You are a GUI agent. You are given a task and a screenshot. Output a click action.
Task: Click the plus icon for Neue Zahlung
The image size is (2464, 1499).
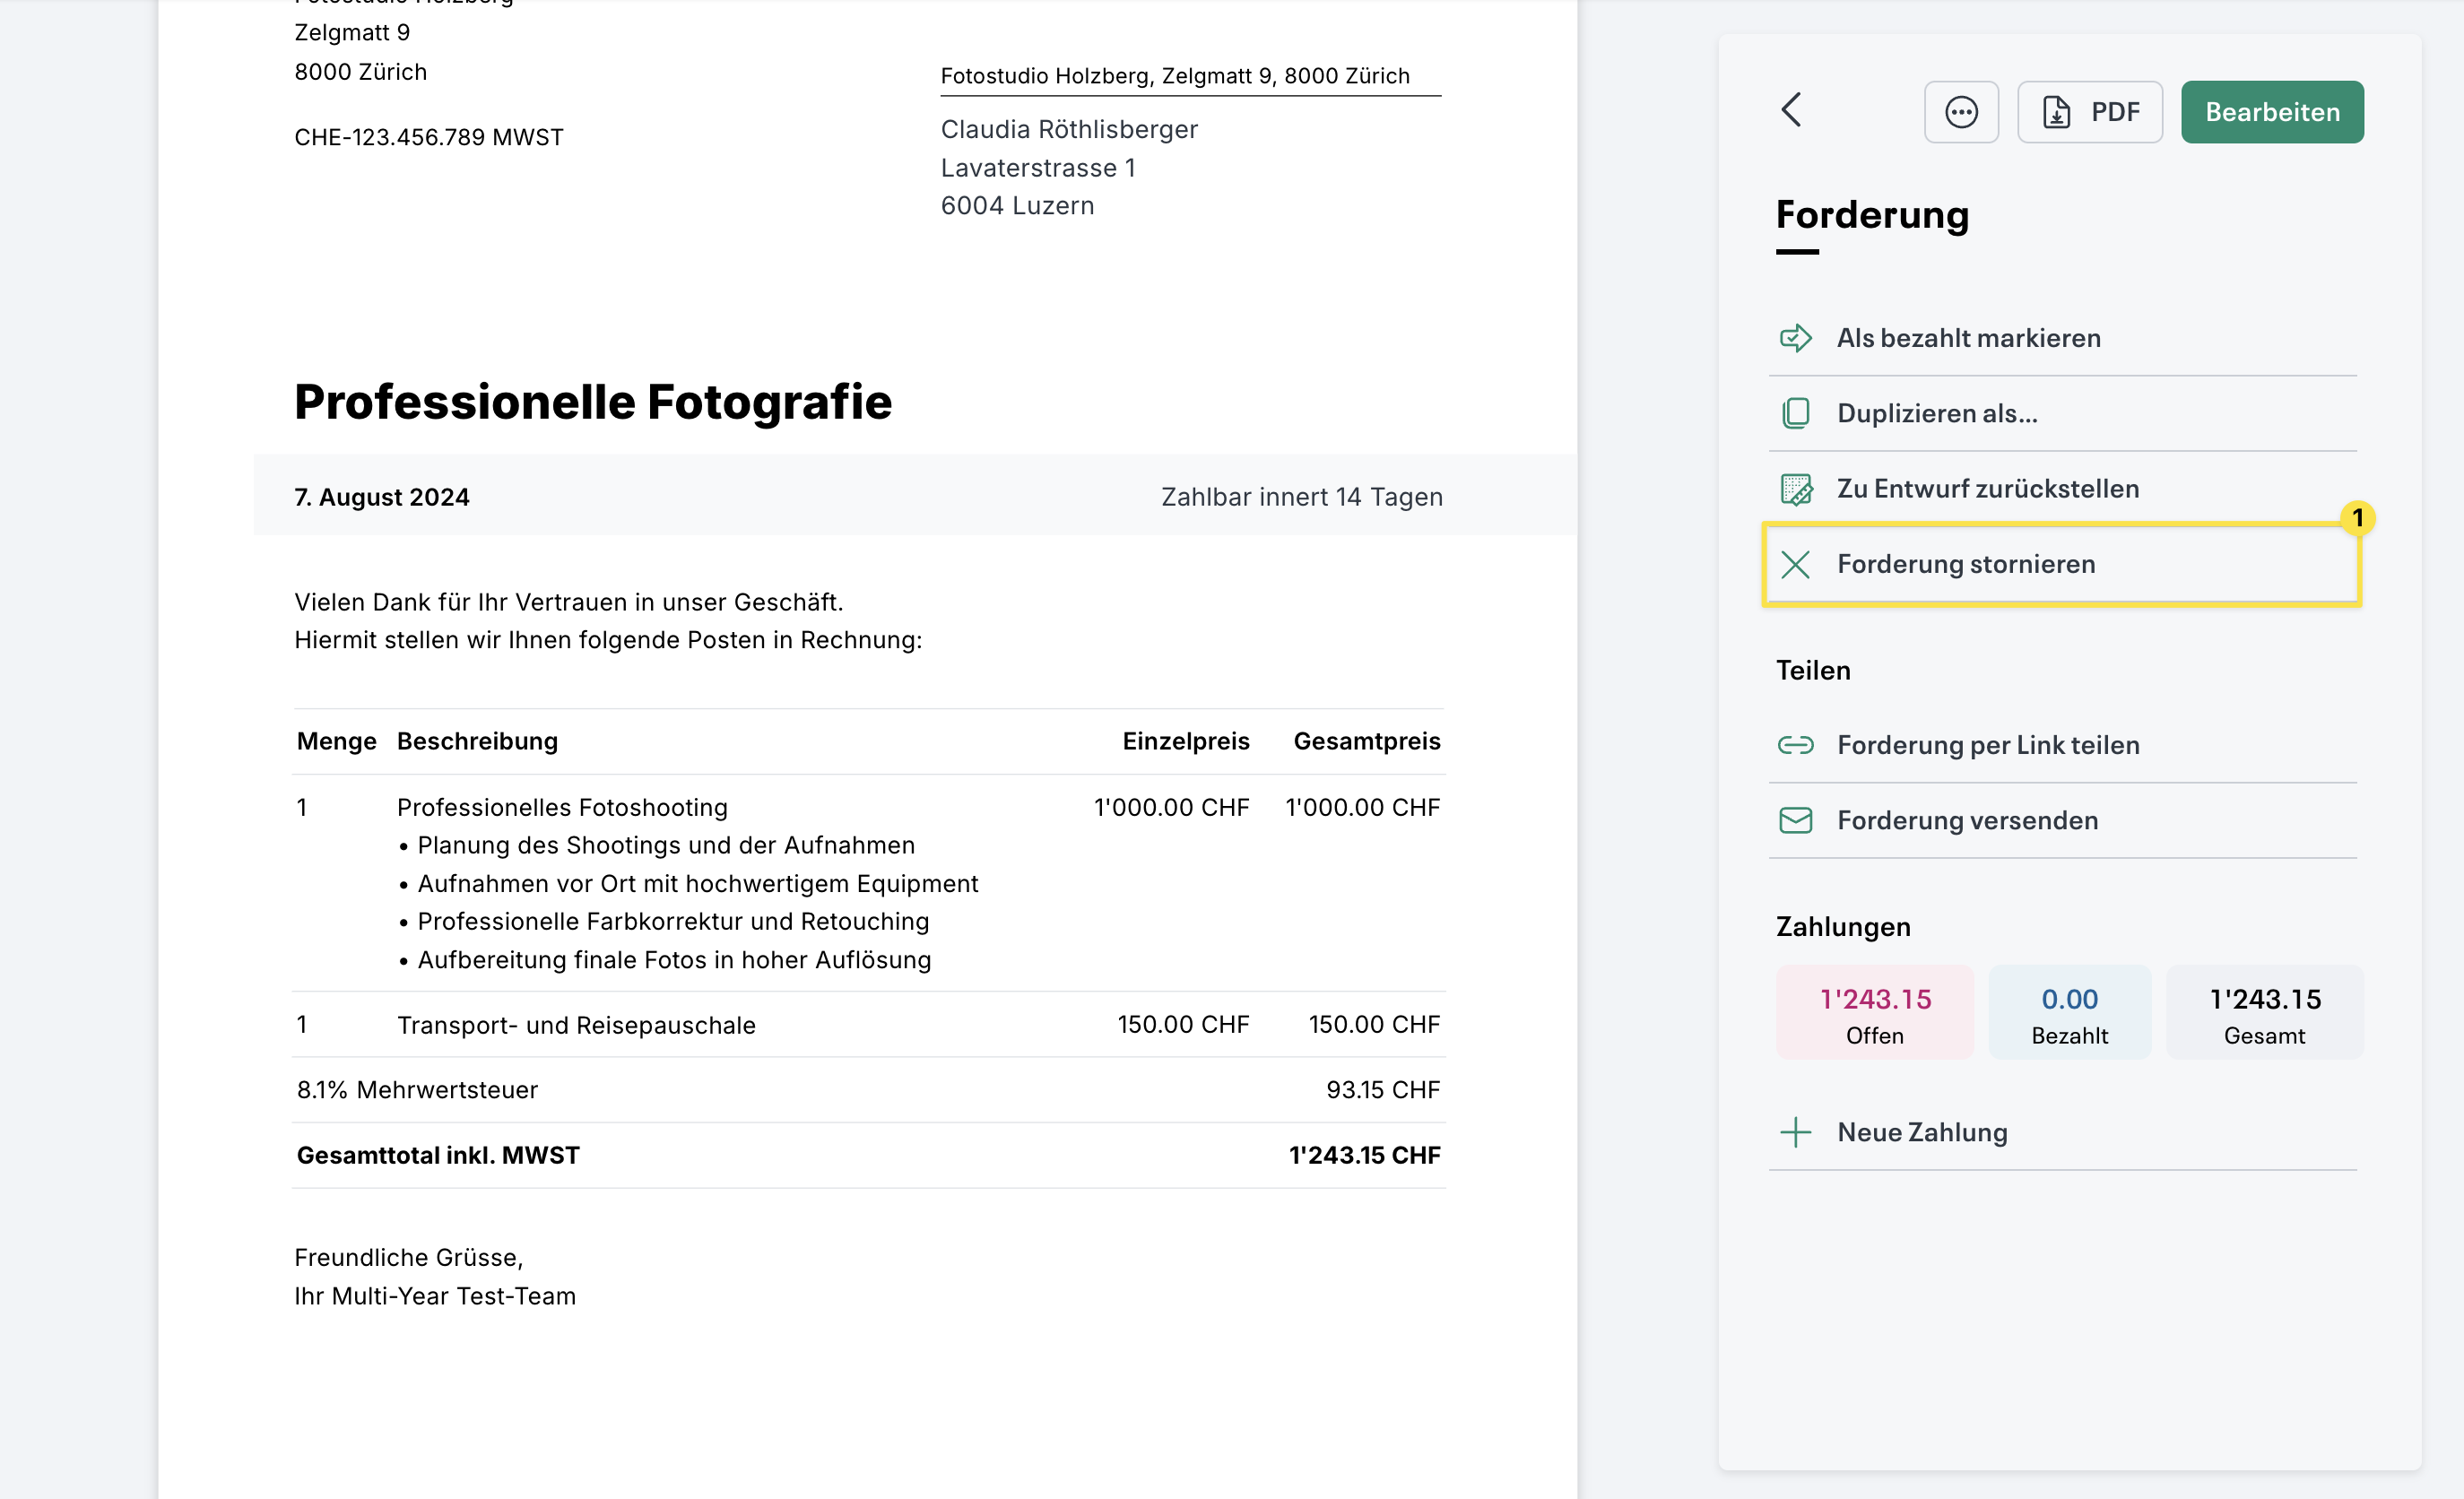[1795, 1132]
